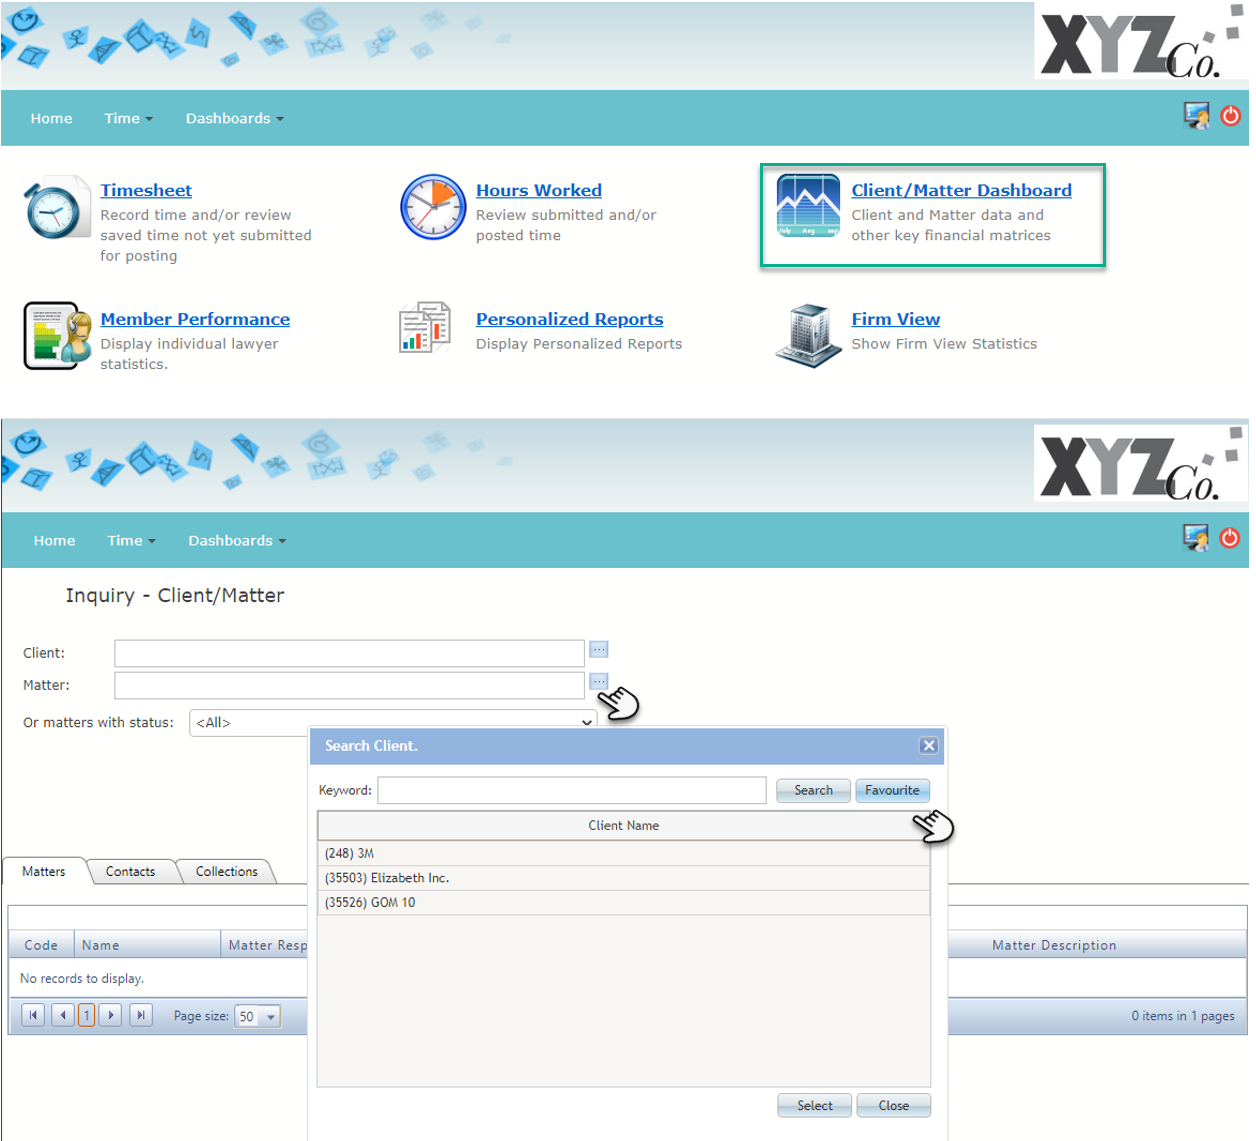Click in the Client input field
1256x1141 pixels.
349,653
